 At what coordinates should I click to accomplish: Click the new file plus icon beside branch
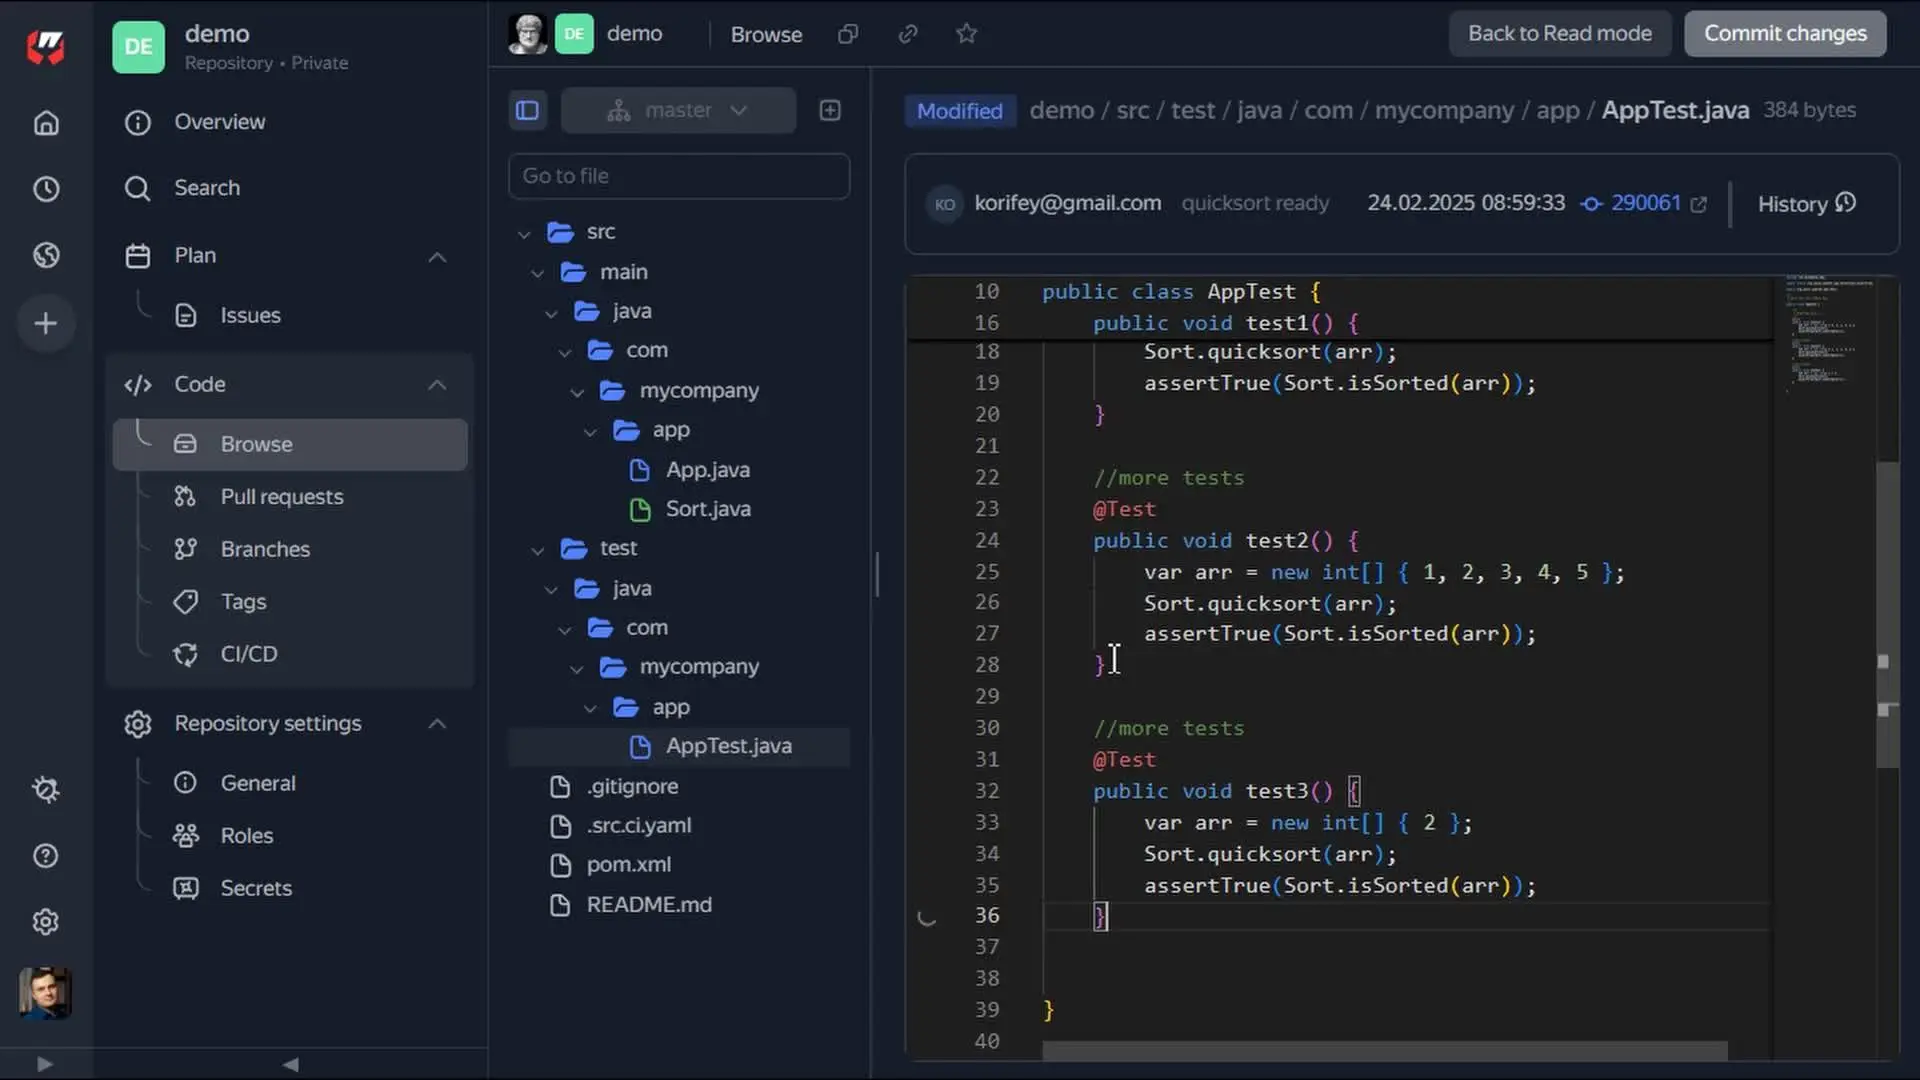pos(830,110)
